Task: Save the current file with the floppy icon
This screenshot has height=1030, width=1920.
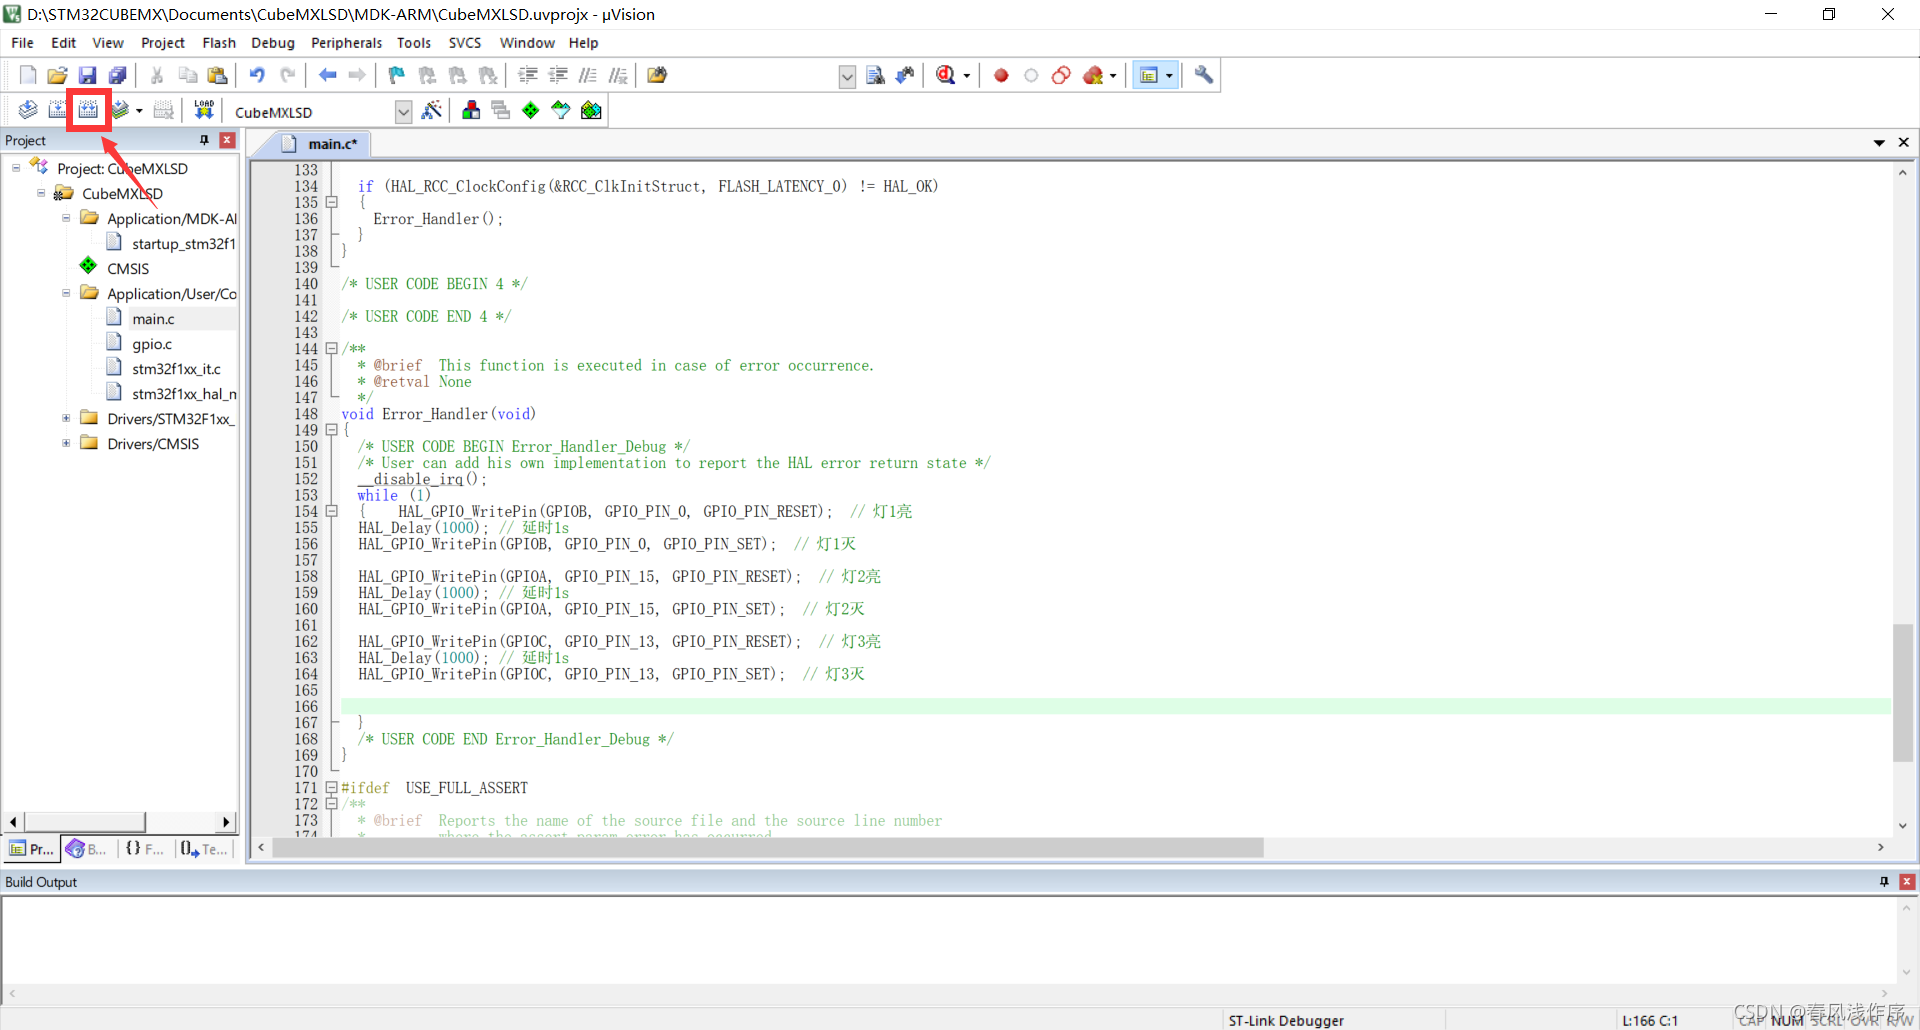Action: [x=88, y=75]
